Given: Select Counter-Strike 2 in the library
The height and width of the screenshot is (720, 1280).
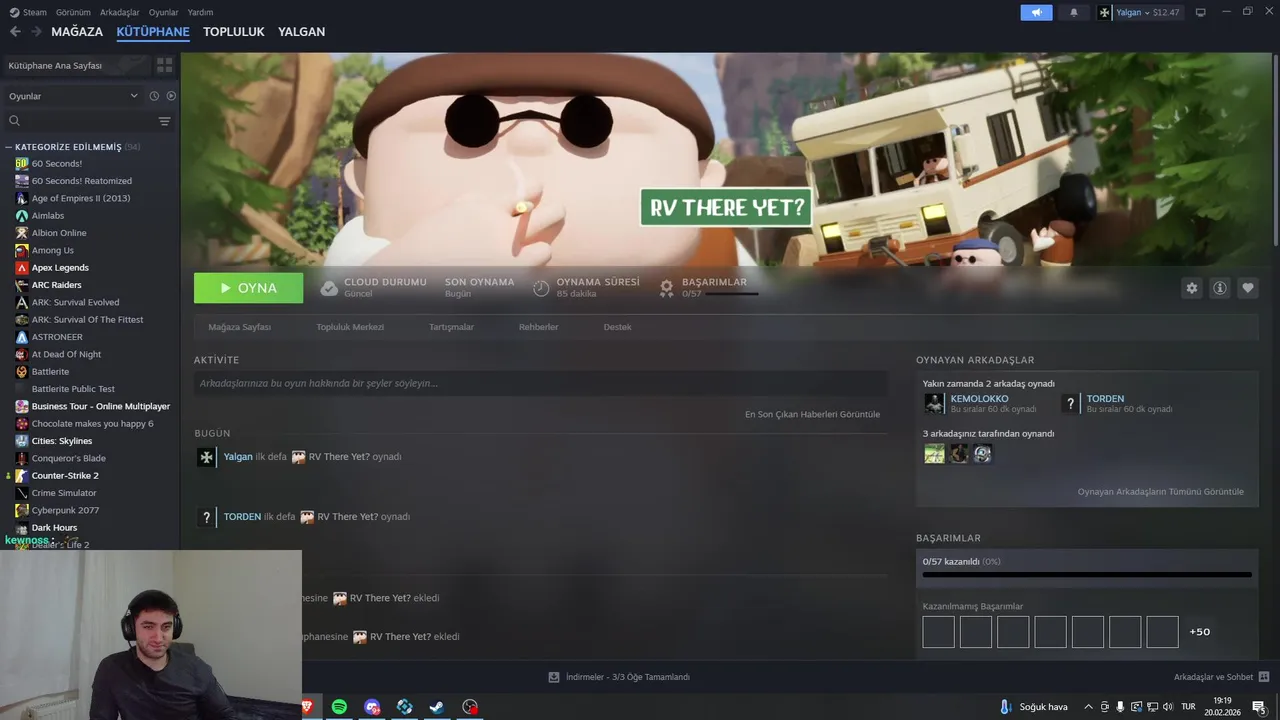Looking at the screenshot, I should 65,476.
